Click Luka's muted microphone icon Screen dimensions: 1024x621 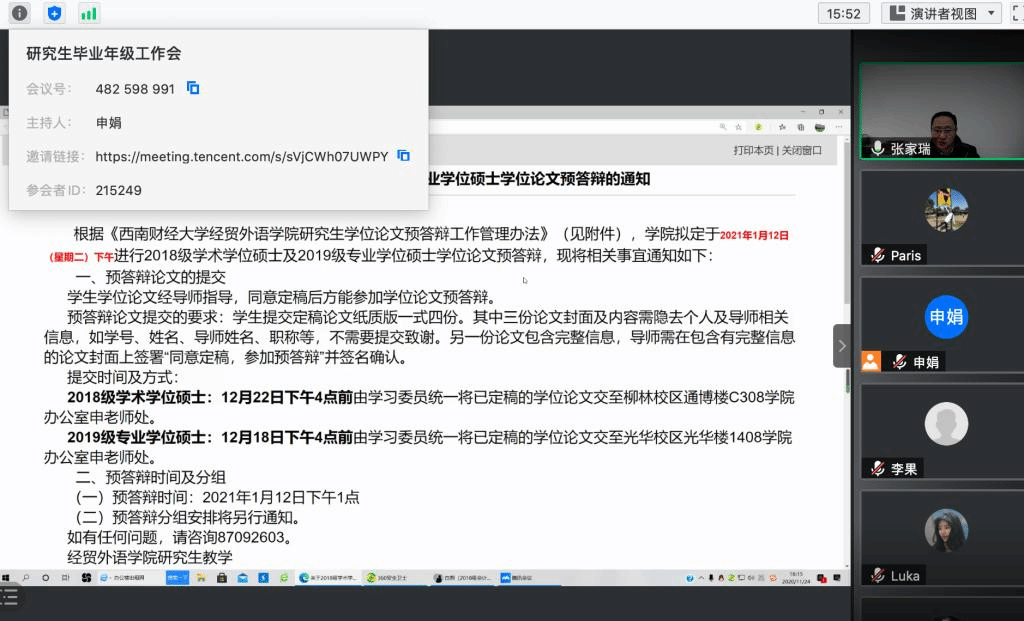[x=878, y=575]
